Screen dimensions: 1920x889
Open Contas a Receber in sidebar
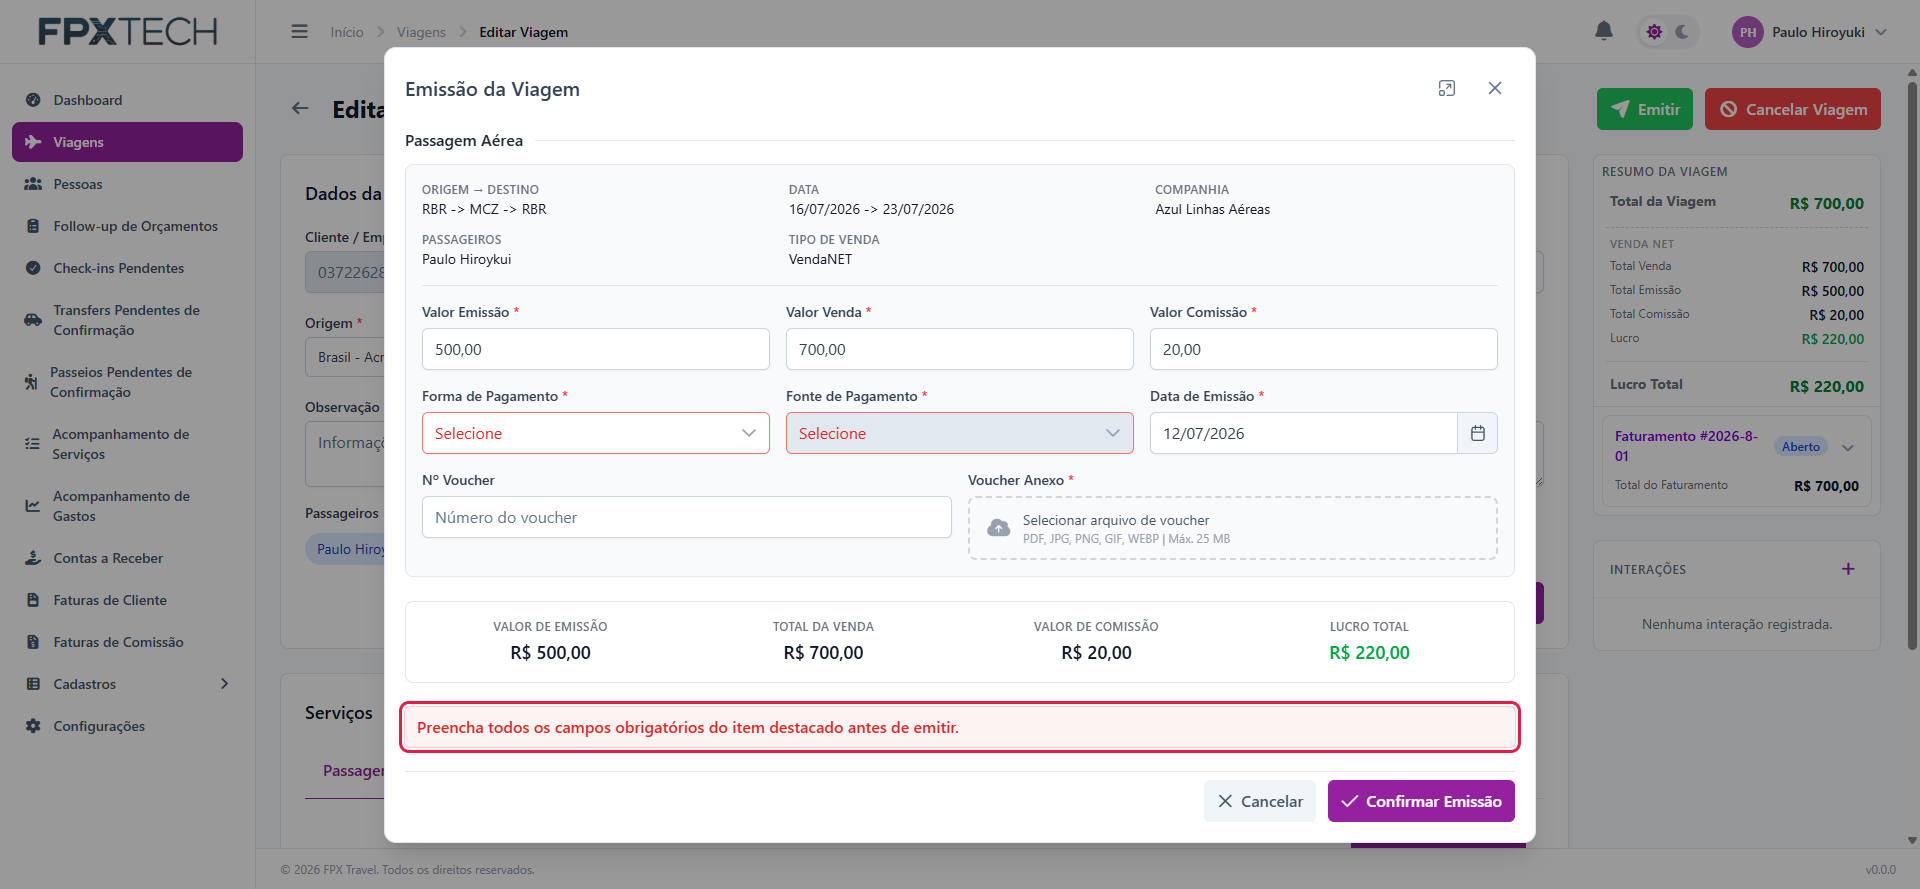pyautogui.click(x=108, y=558)
